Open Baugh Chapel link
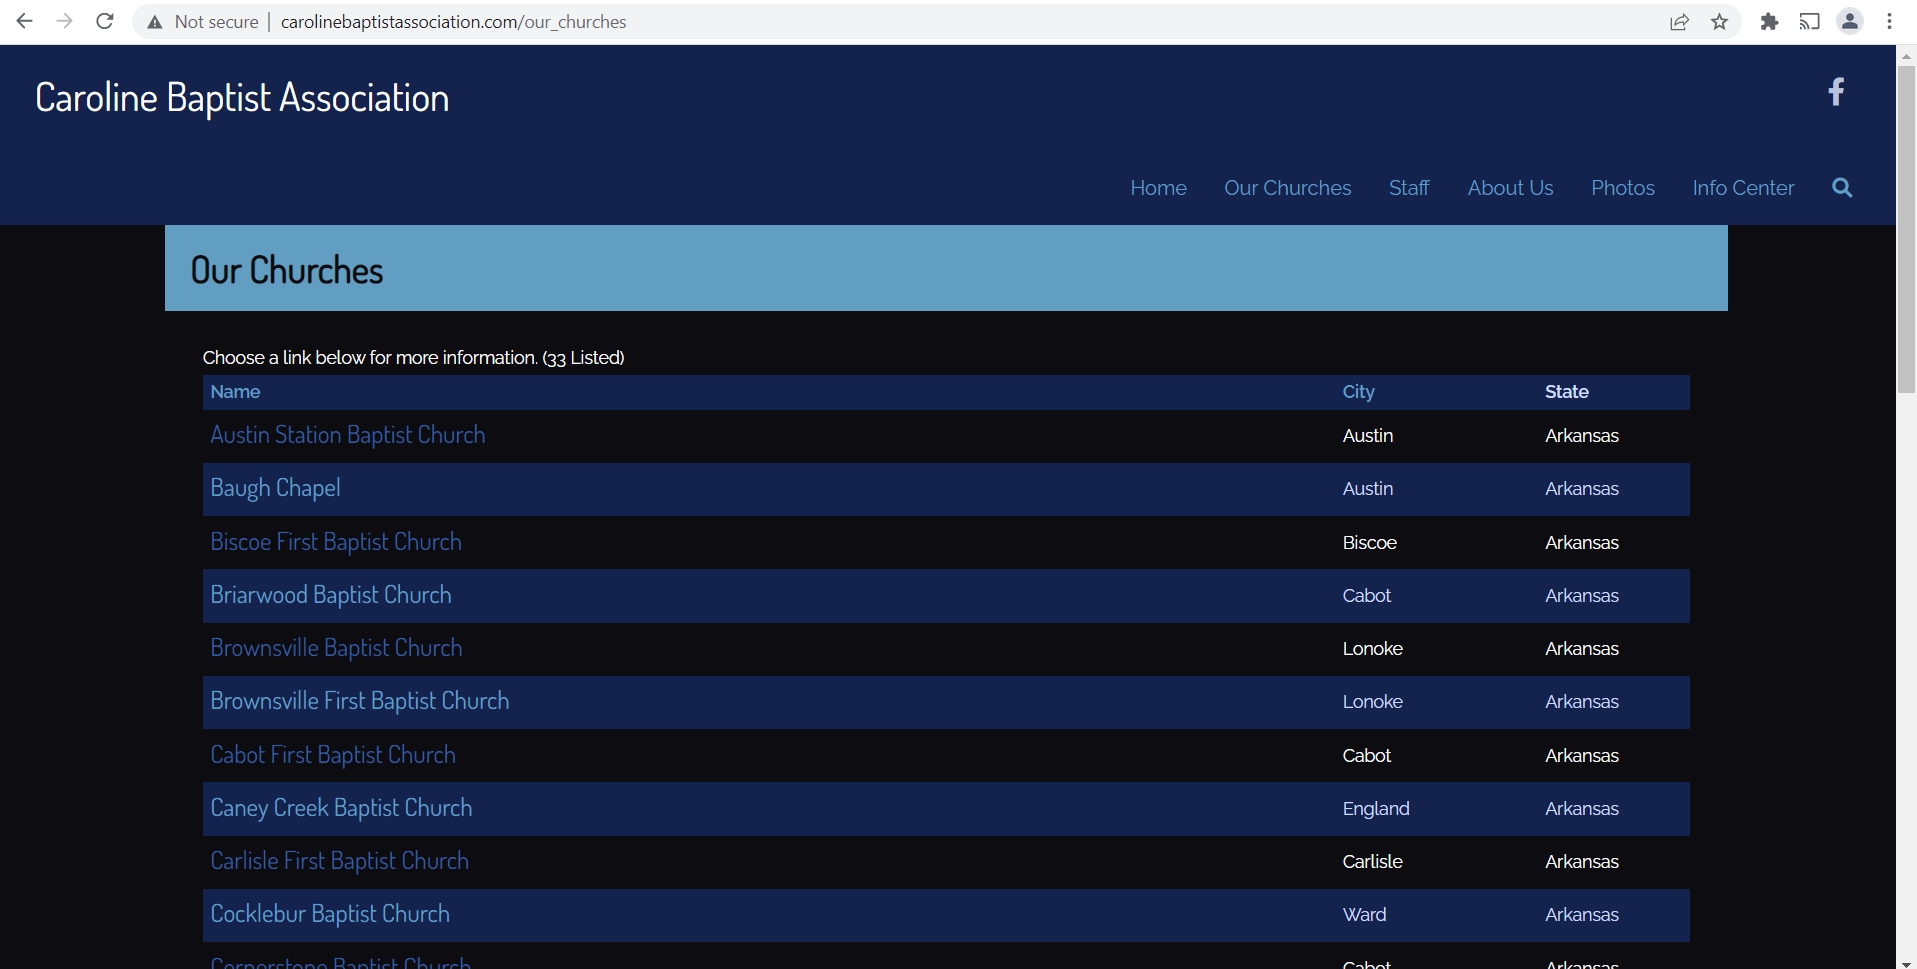 [x=275, y=488]
